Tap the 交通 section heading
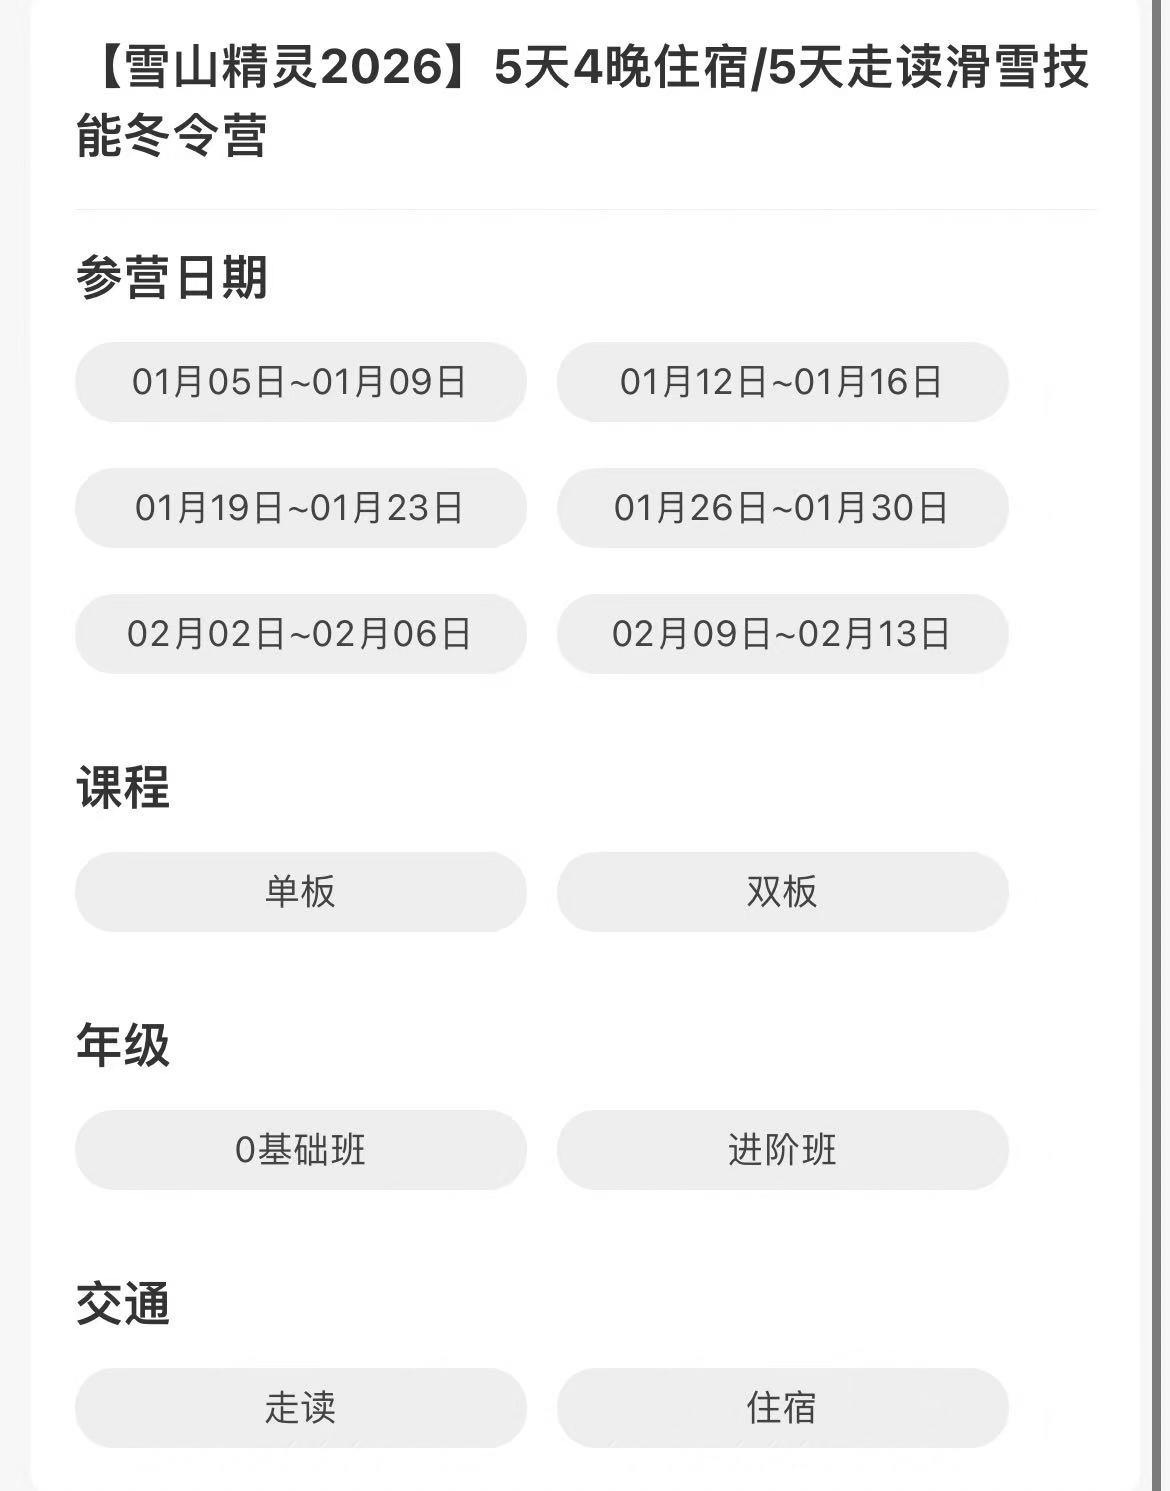Image resolution: width=1170 pixels, height=1491 pixels. pos(123,1303)
